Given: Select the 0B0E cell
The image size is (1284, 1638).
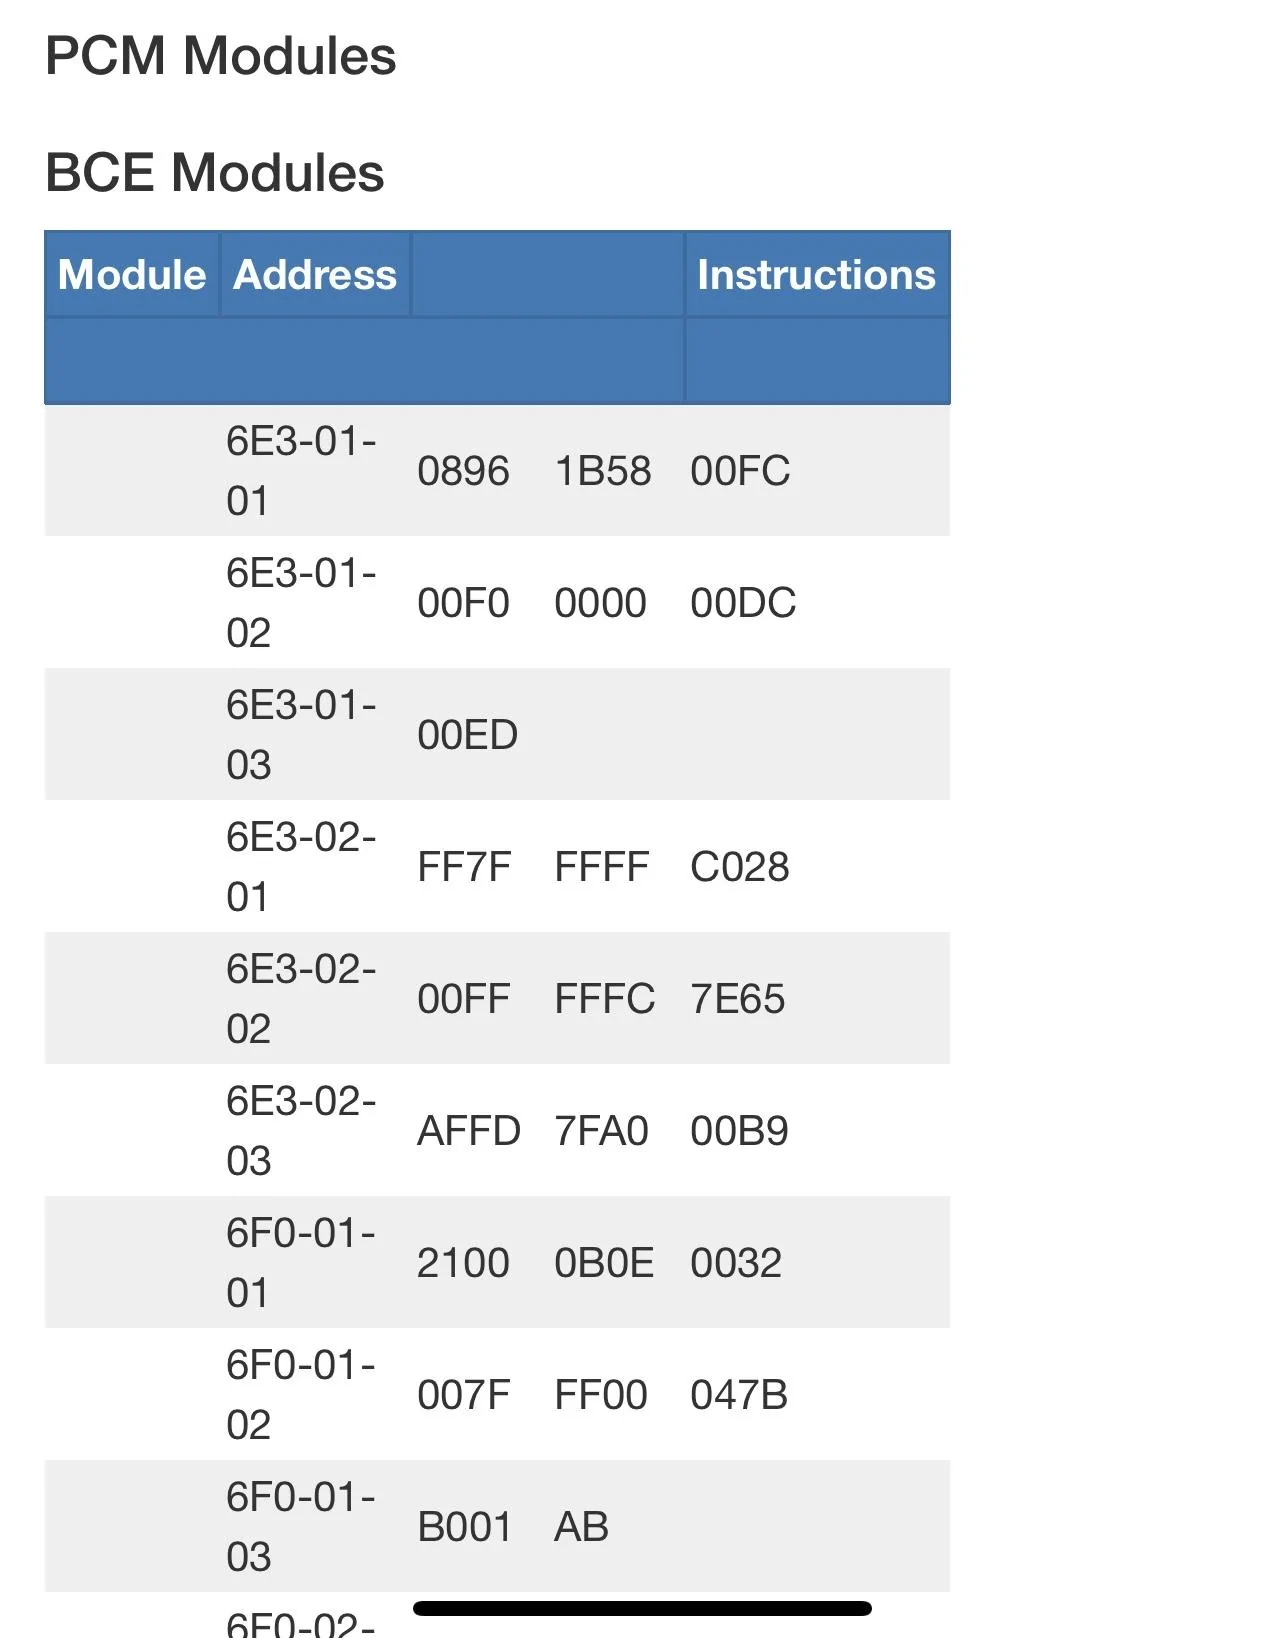Looking at the screenshot, I should (604, 1263).
